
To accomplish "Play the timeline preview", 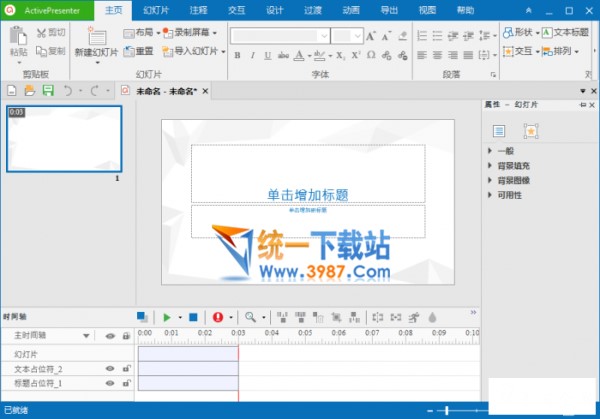I will [167, 317].
